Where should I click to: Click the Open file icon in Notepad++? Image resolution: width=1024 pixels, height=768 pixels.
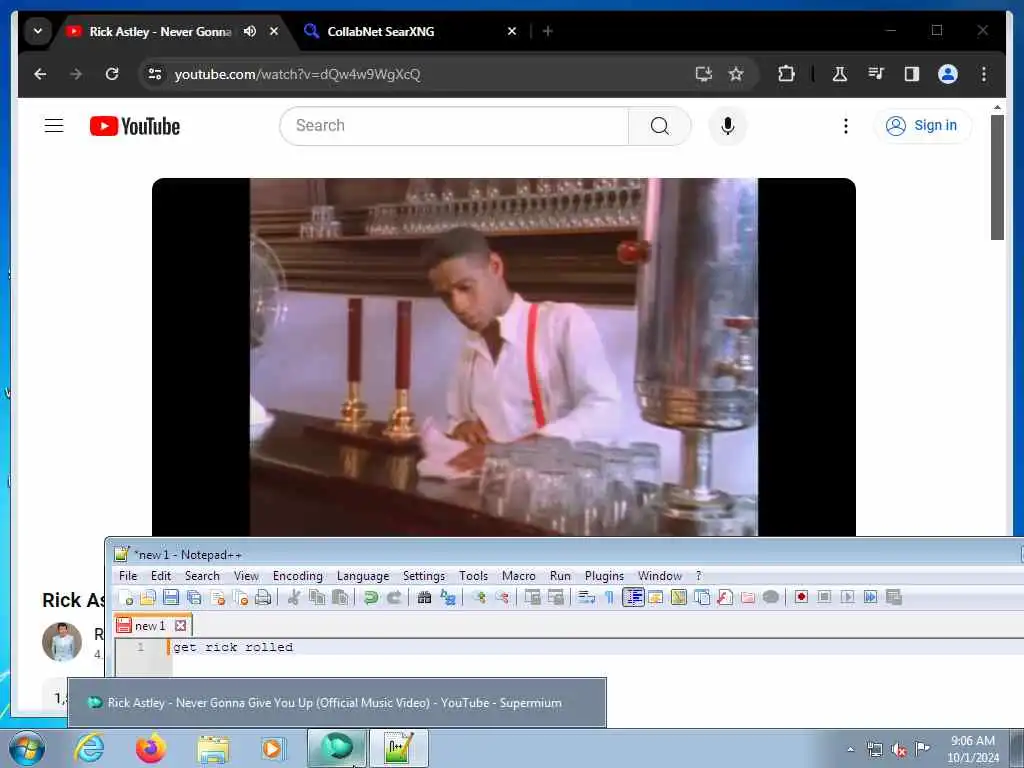coord(148,598)
